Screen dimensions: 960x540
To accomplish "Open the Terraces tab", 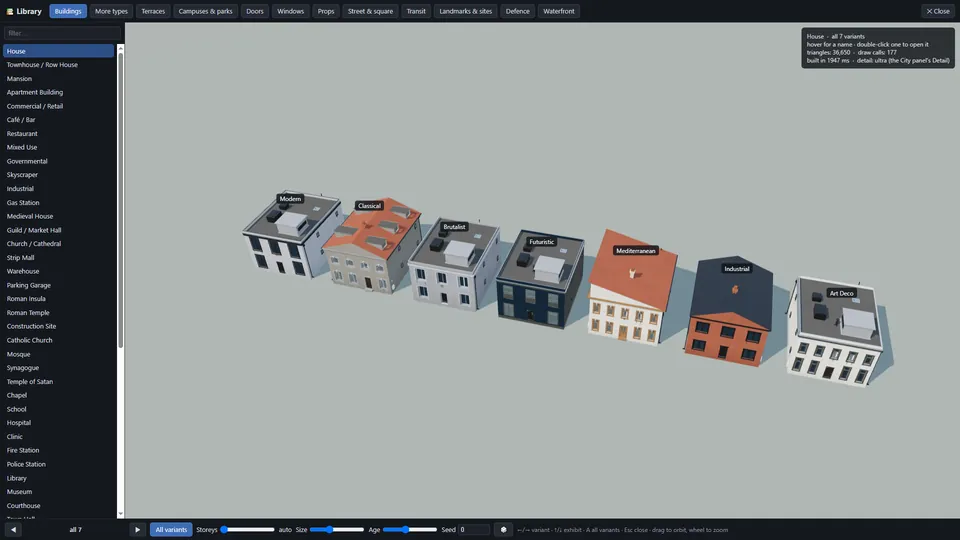I will [153, 11].
